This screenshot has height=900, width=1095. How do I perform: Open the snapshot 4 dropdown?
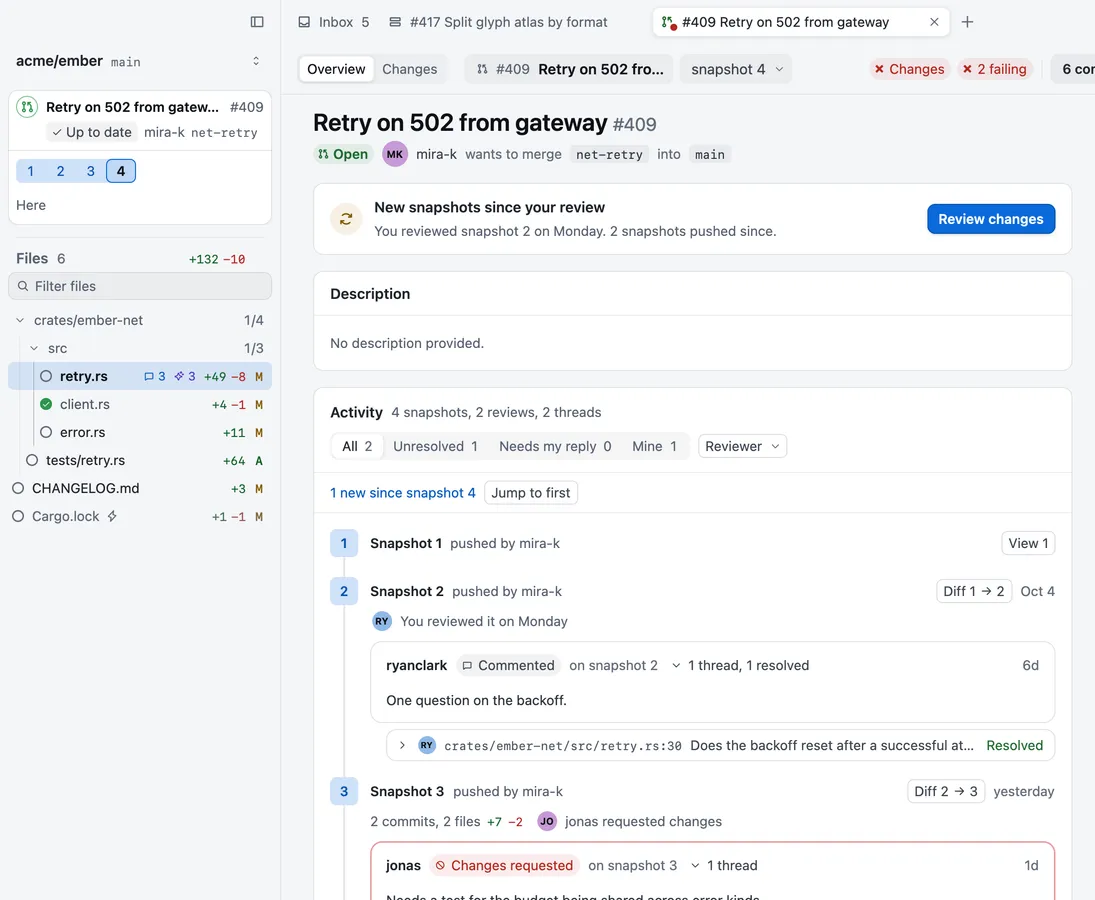(736, 69)
